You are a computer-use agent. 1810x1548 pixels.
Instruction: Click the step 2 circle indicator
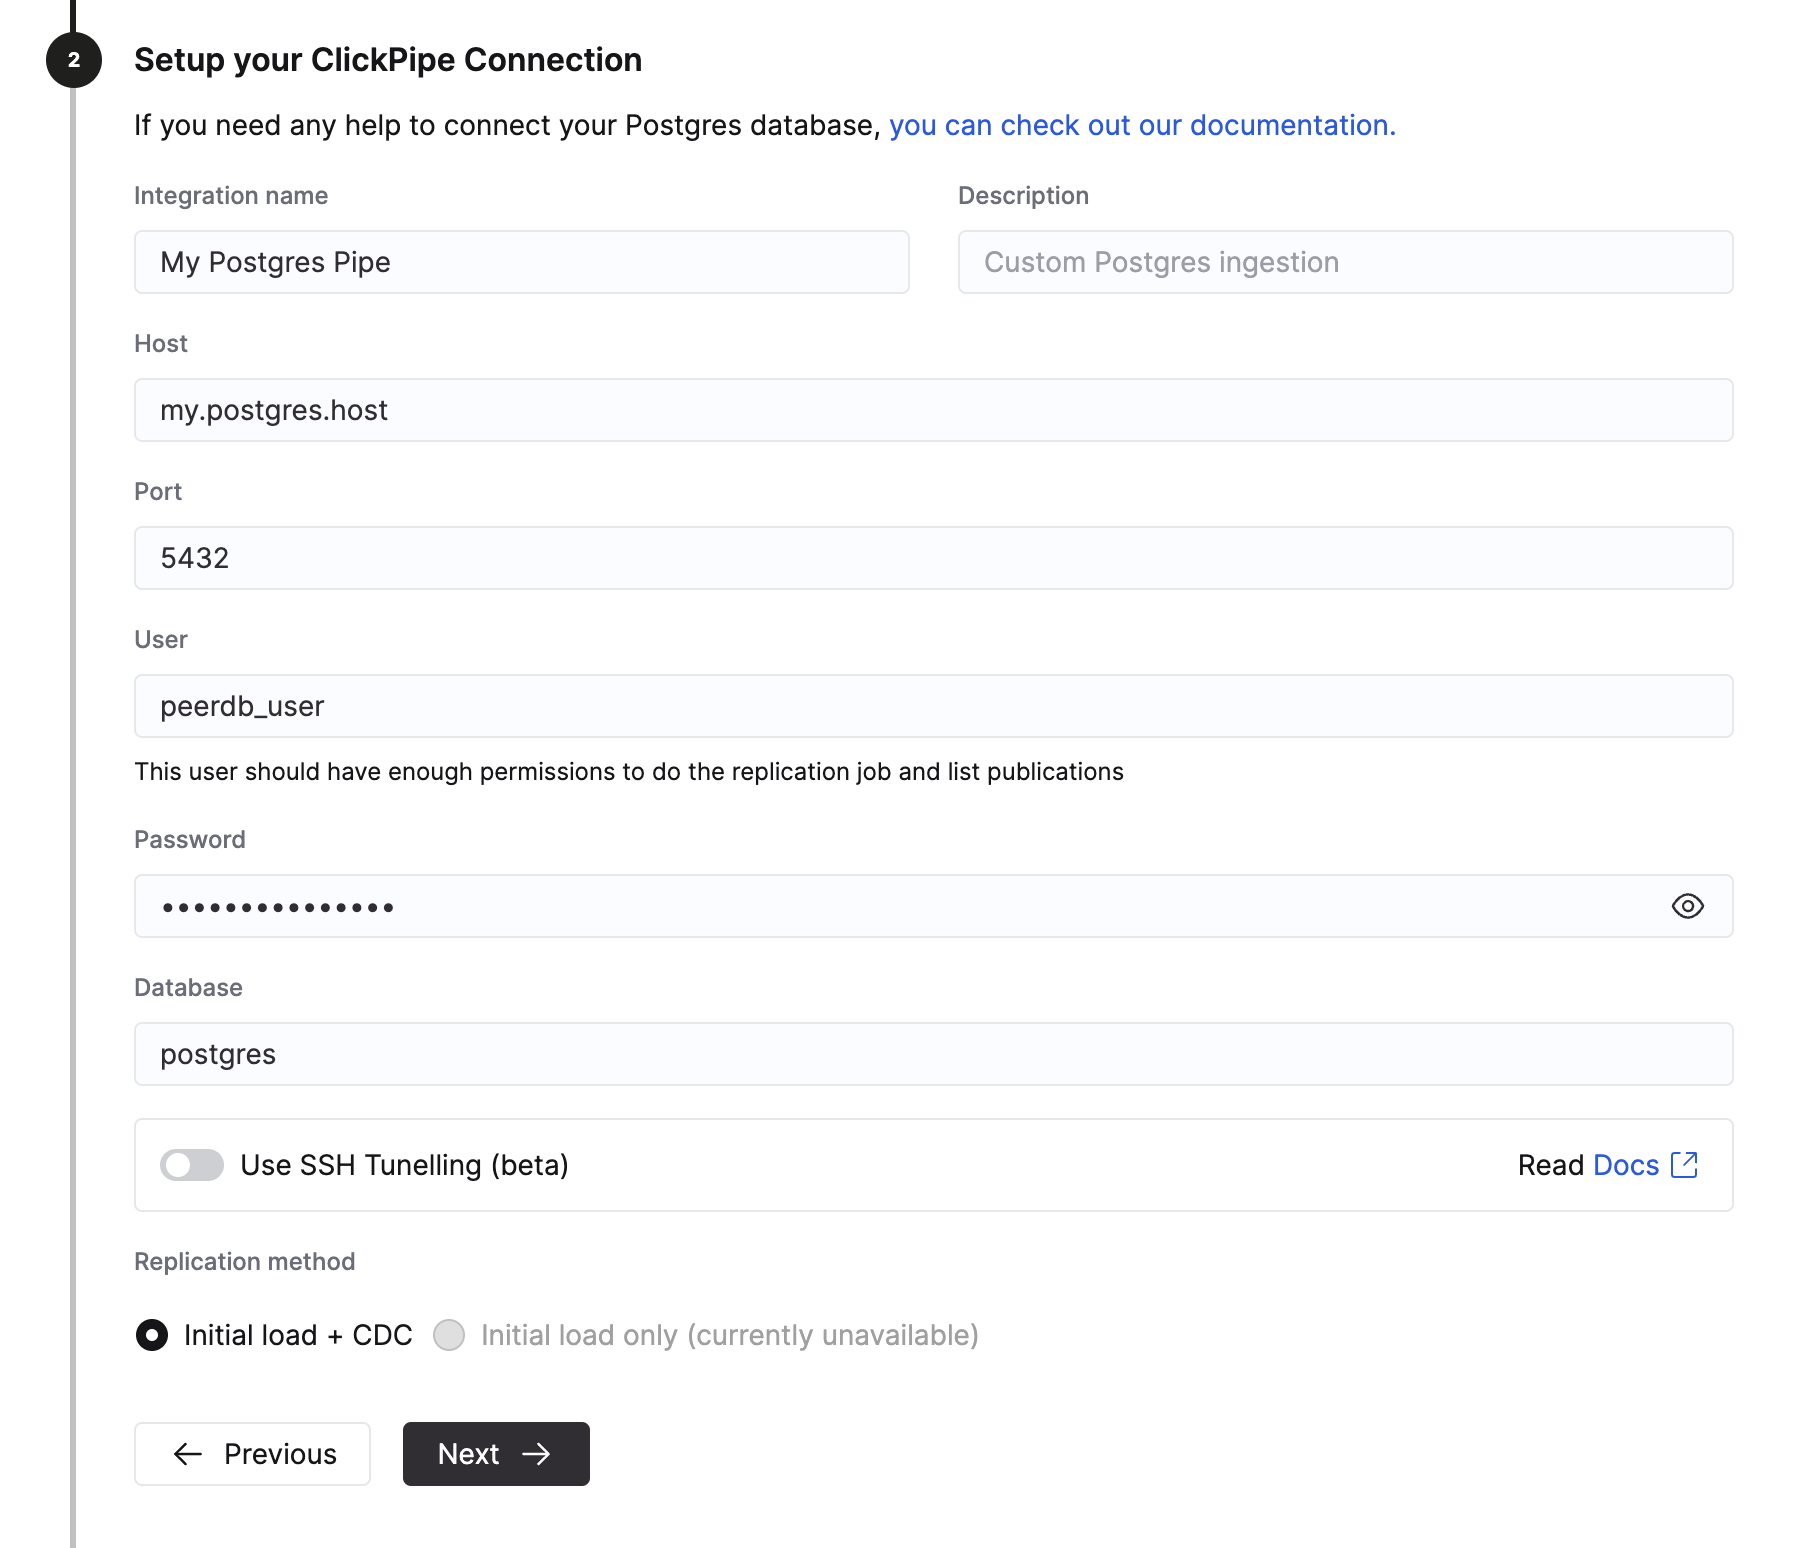click(73, 60)
